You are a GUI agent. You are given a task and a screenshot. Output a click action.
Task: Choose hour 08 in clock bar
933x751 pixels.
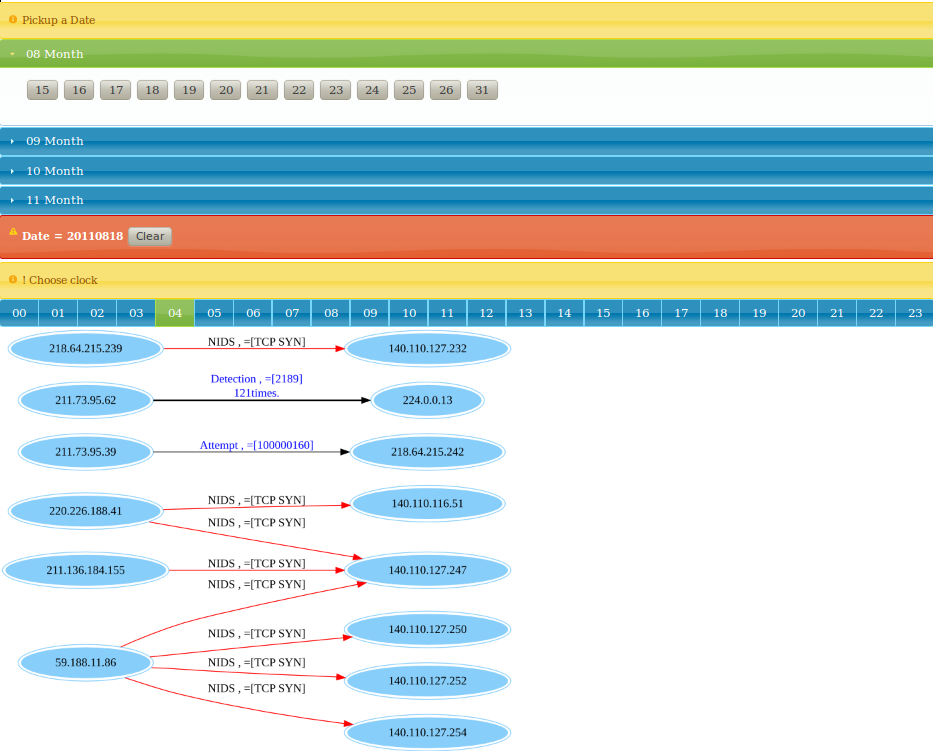tap(331, 313)
